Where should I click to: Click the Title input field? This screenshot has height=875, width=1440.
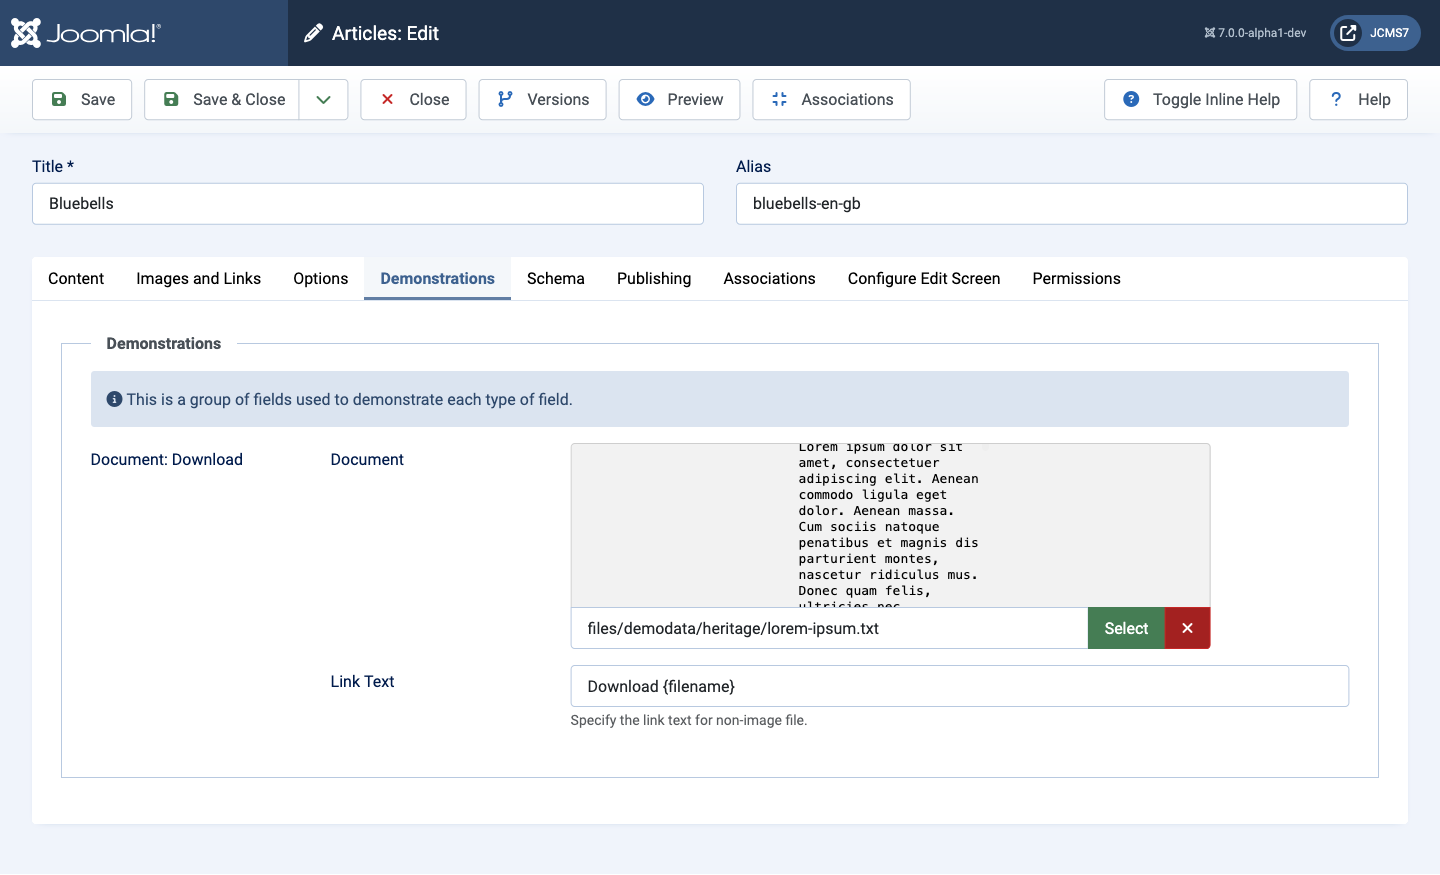[368, 203]
